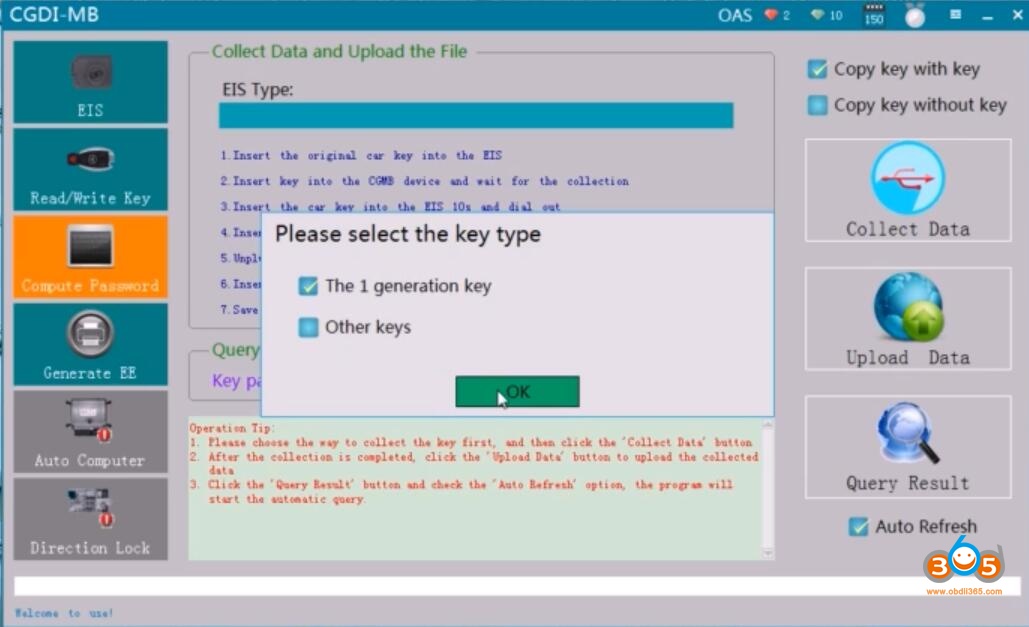Click the 150 counter icon in title bar
This screenshot has height=627, width=1029.
[x=874, y=14]
